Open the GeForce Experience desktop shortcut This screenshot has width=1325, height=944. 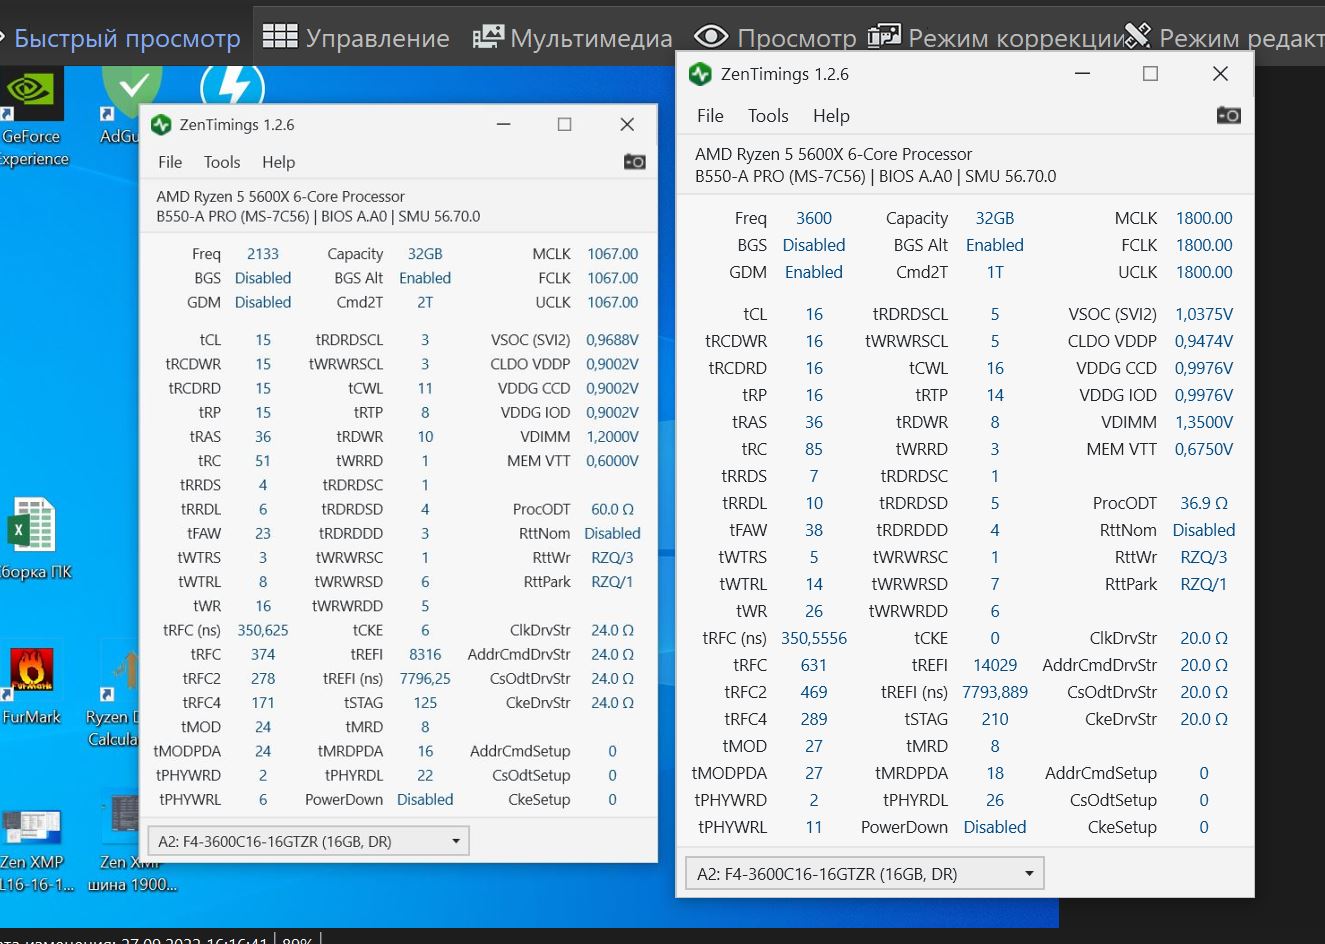click(x=32, y=118)
